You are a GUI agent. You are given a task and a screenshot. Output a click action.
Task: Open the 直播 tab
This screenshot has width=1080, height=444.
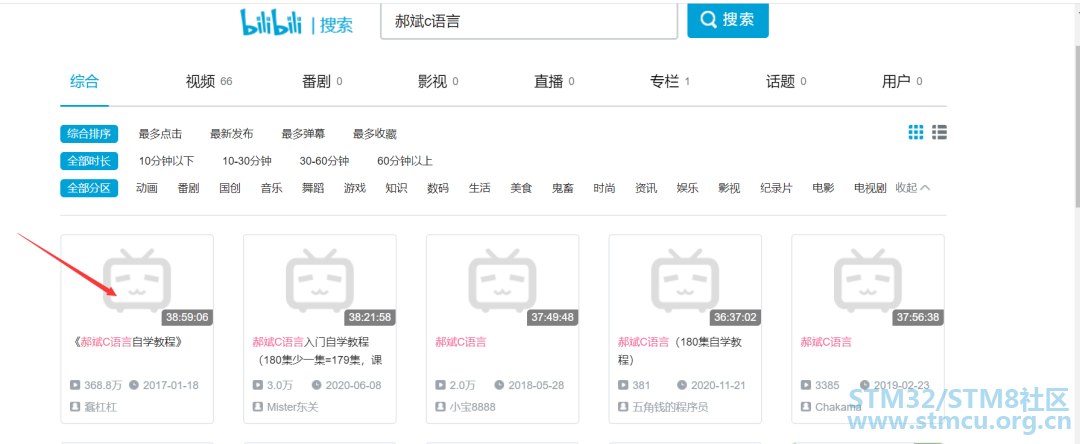[x=554, y=82]
